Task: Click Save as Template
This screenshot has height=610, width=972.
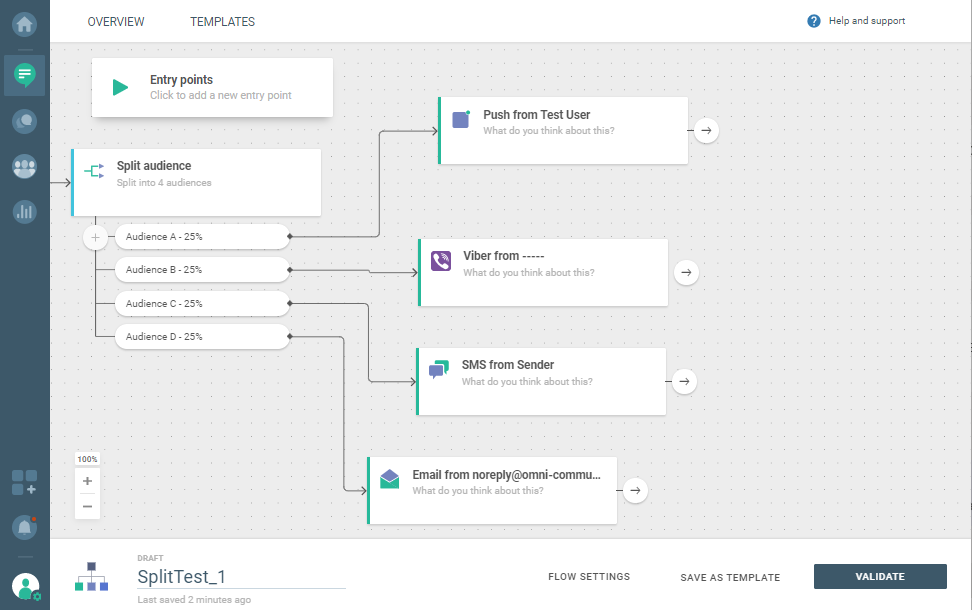Action: (x=730, y=577)
